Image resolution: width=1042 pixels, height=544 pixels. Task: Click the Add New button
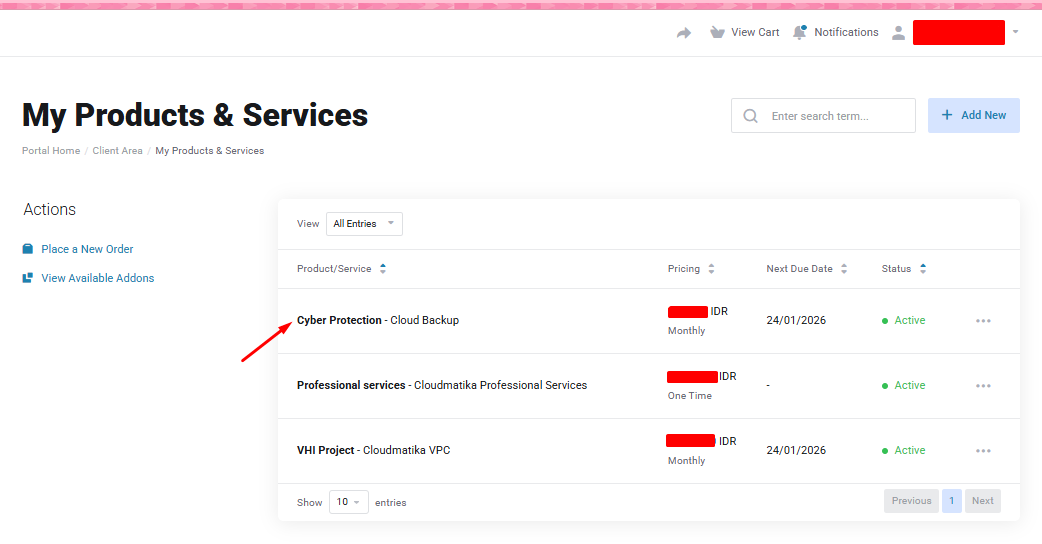(974, 116)
